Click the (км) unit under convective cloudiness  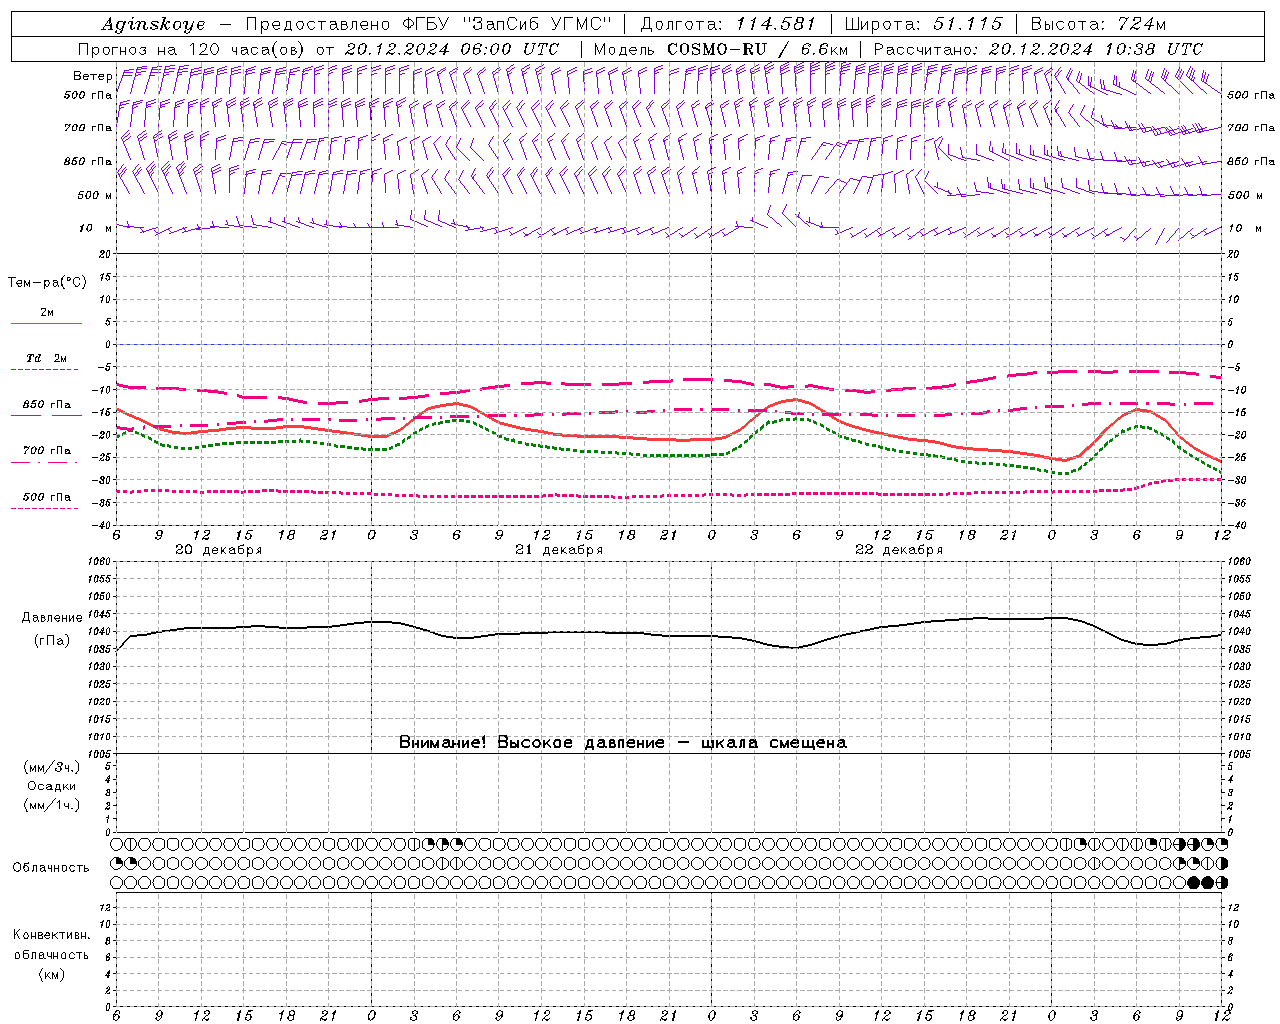[x=51, y=974]
